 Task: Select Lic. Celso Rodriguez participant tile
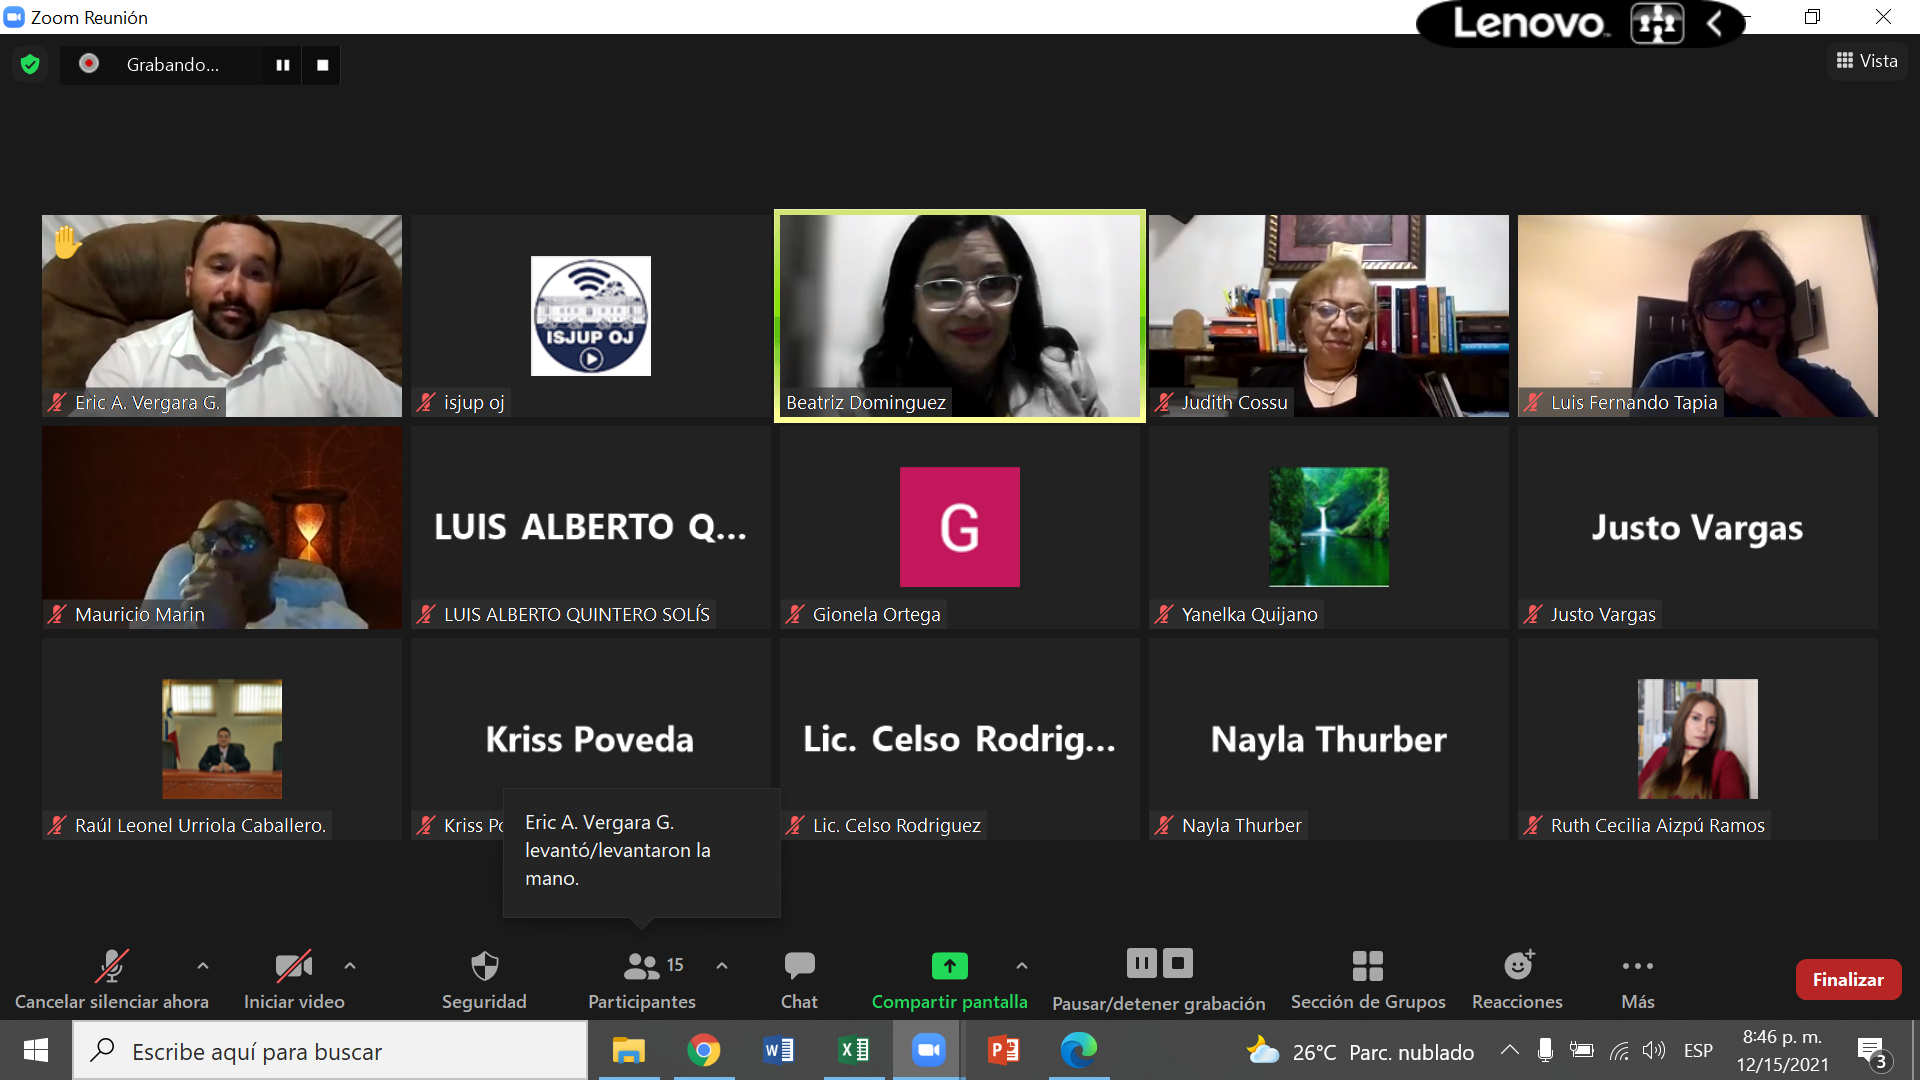click(960, 739)
